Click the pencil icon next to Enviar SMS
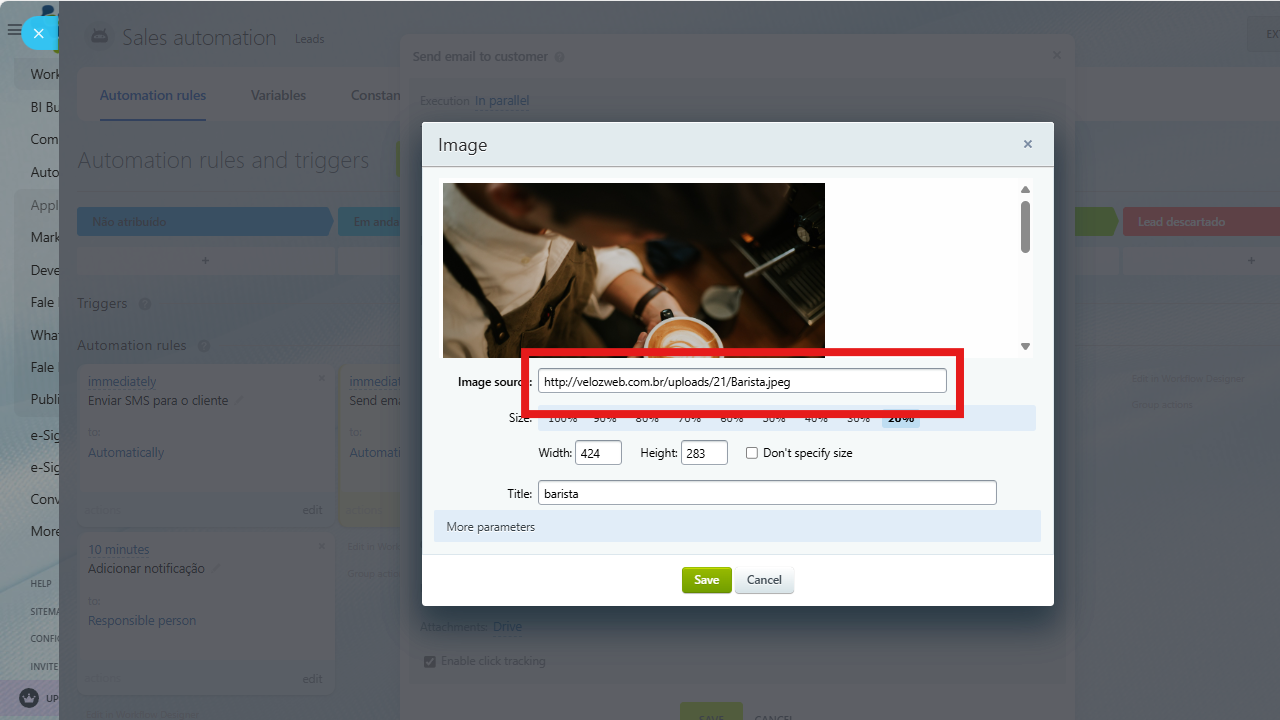The height and width of the screenshot is (720, 1280). 238,401
